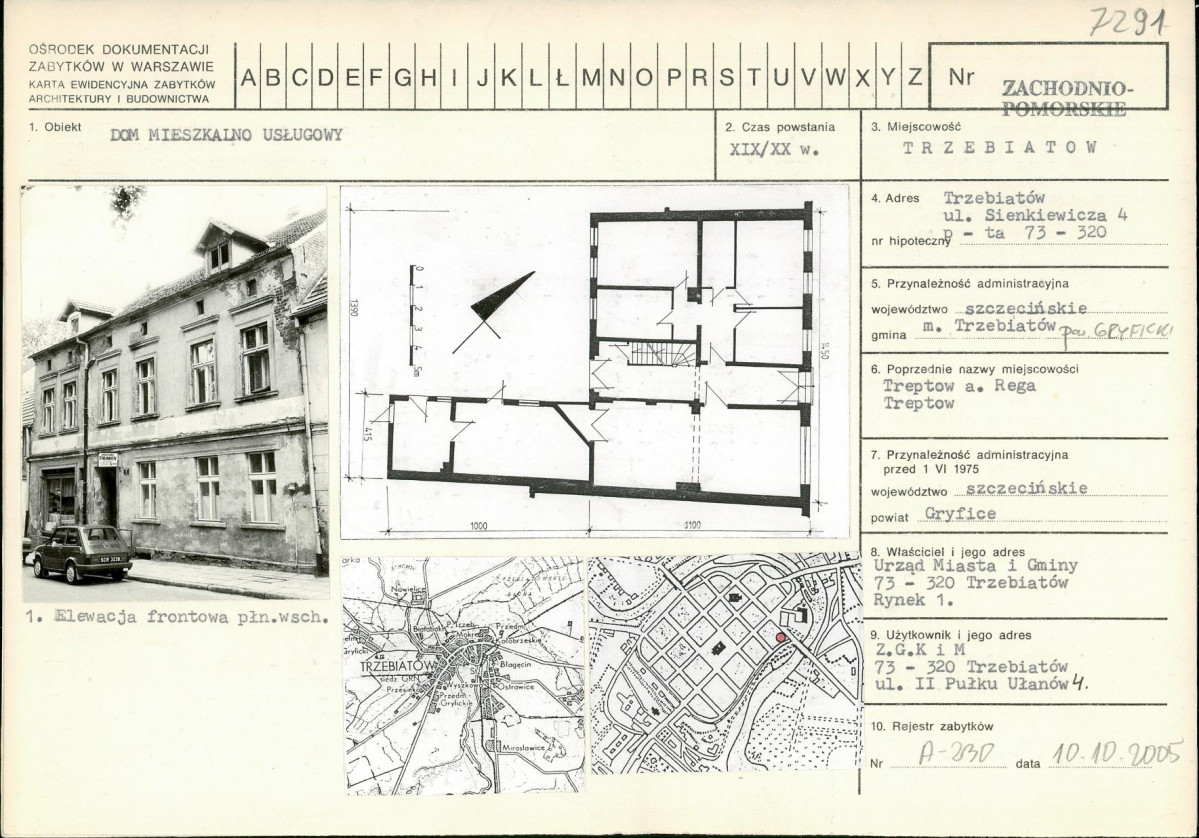
Task: Select the letter M index box
Action: click(590, 77)
